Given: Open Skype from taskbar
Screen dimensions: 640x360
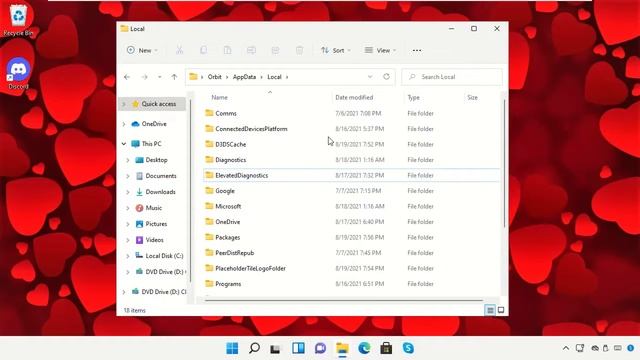Looking at the screenshot, I should (x=408, y=348).
